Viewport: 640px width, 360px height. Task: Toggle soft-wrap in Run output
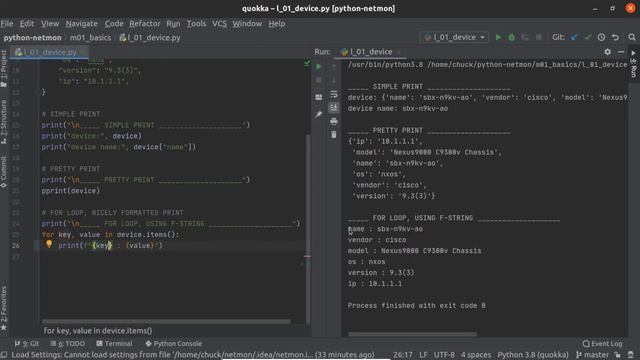point(333,94)
